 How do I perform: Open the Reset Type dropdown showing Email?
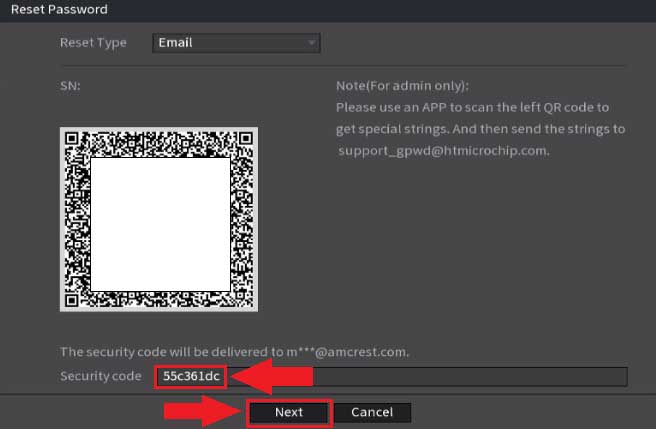coord(235,43)
